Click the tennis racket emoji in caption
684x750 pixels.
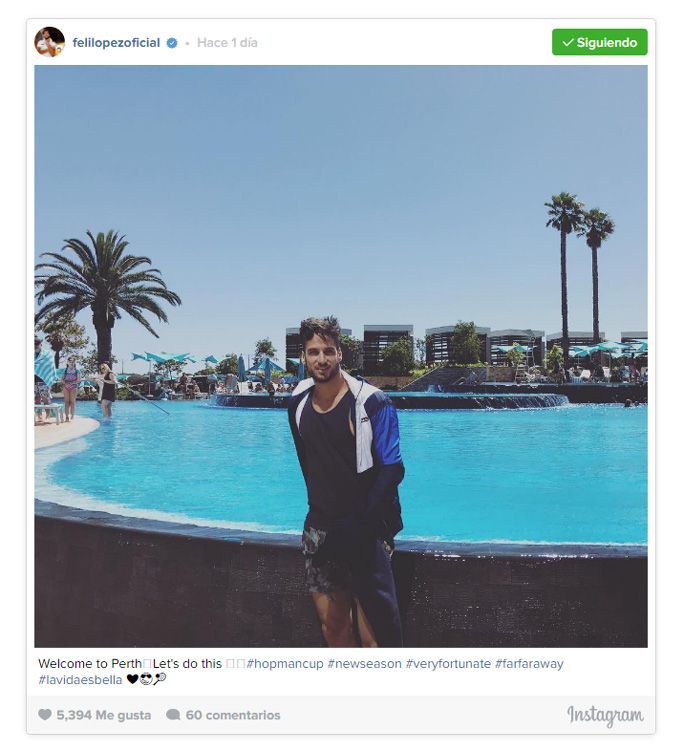pyautogui.click(x=160, y=679)
